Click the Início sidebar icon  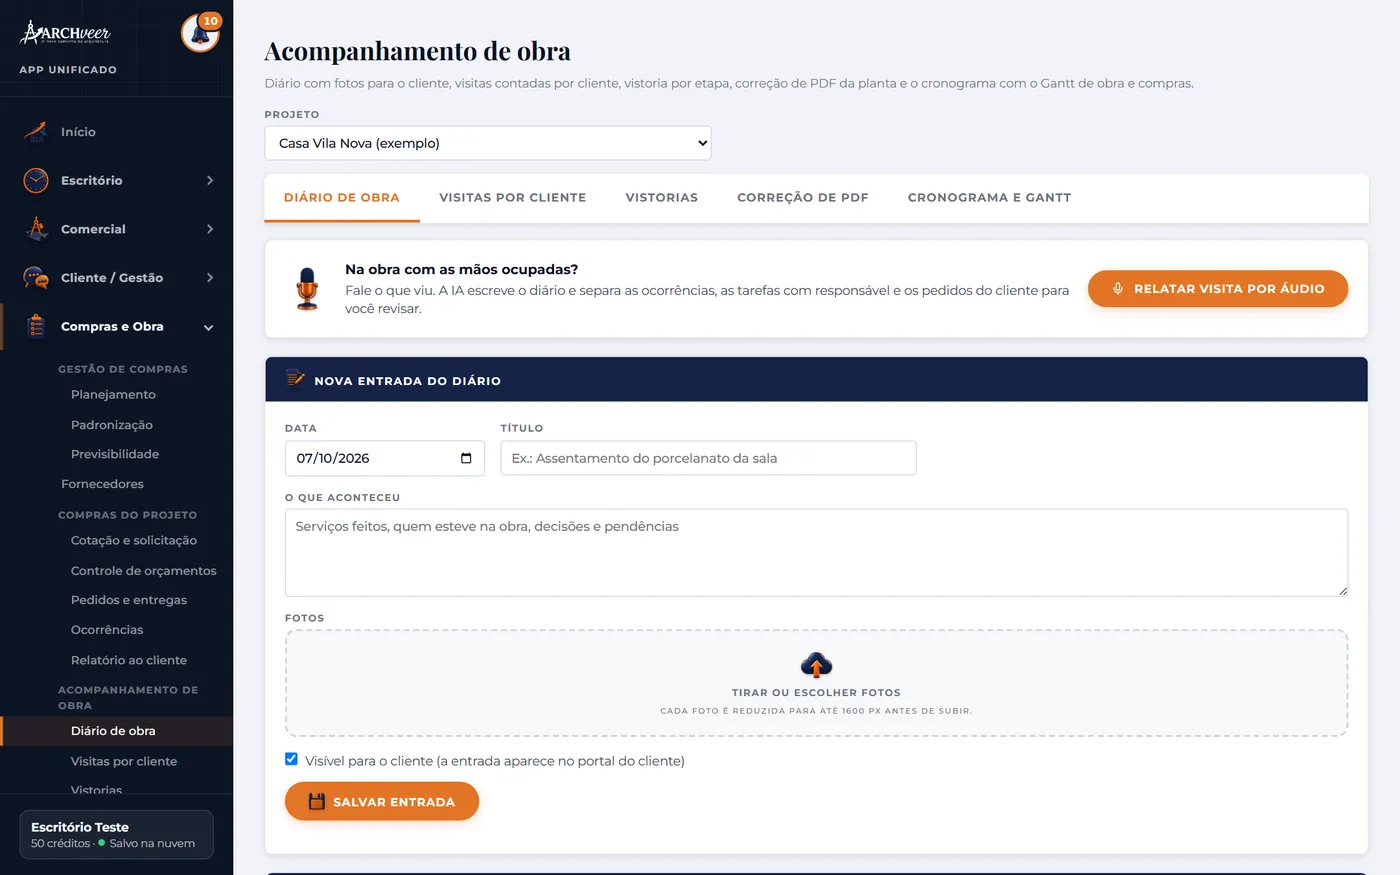pos(36,132)
